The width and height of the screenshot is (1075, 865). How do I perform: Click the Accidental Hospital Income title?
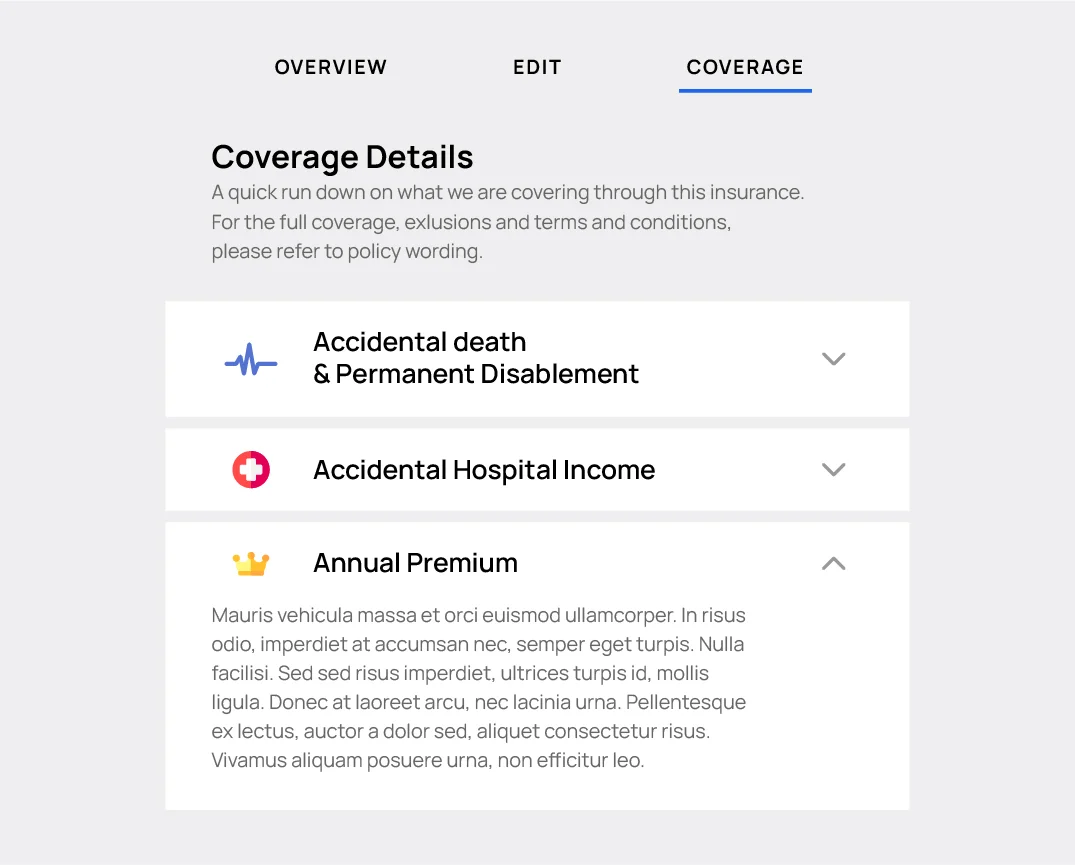[x=484, y=470]
